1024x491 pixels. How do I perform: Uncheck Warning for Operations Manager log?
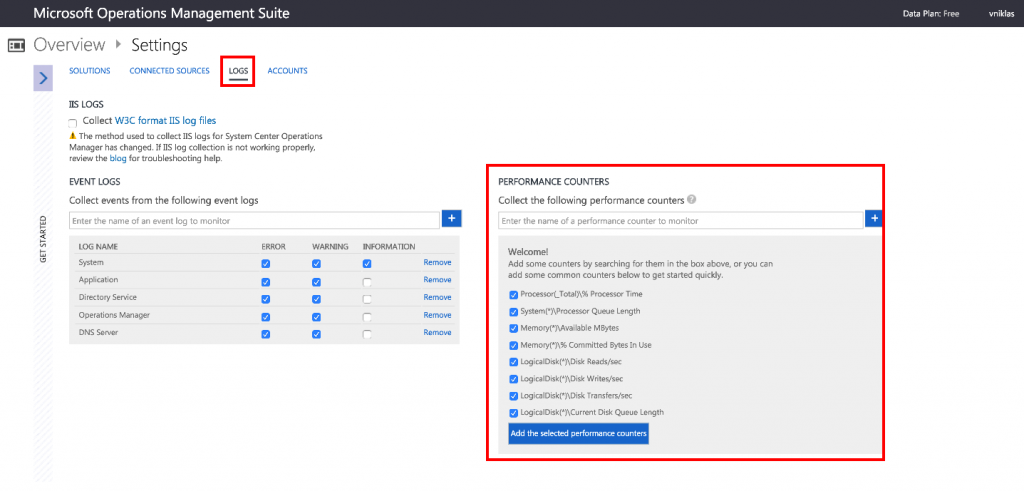pos(316,317)
